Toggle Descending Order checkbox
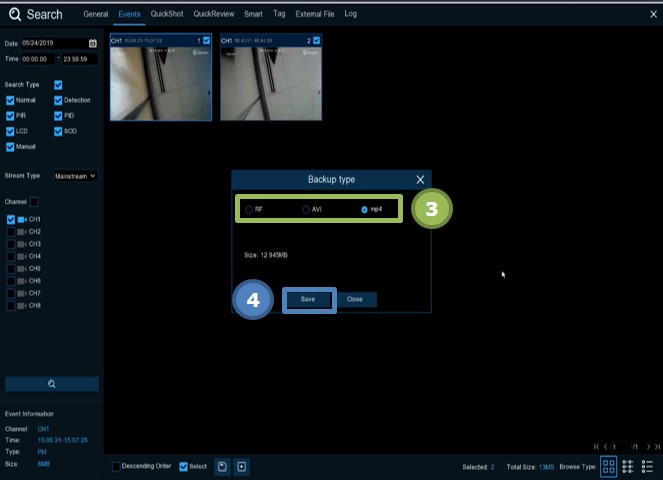Viewport: 663px width, 480px height. [x=116, y=466]
